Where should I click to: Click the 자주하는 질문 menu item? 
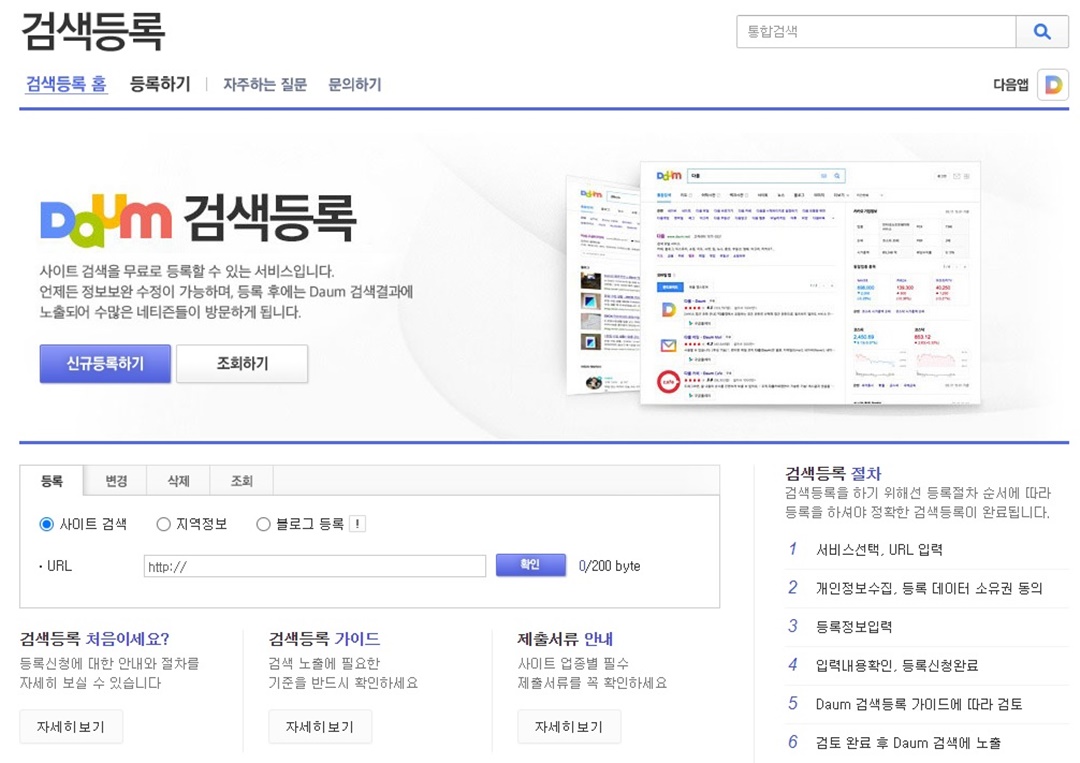265,85
